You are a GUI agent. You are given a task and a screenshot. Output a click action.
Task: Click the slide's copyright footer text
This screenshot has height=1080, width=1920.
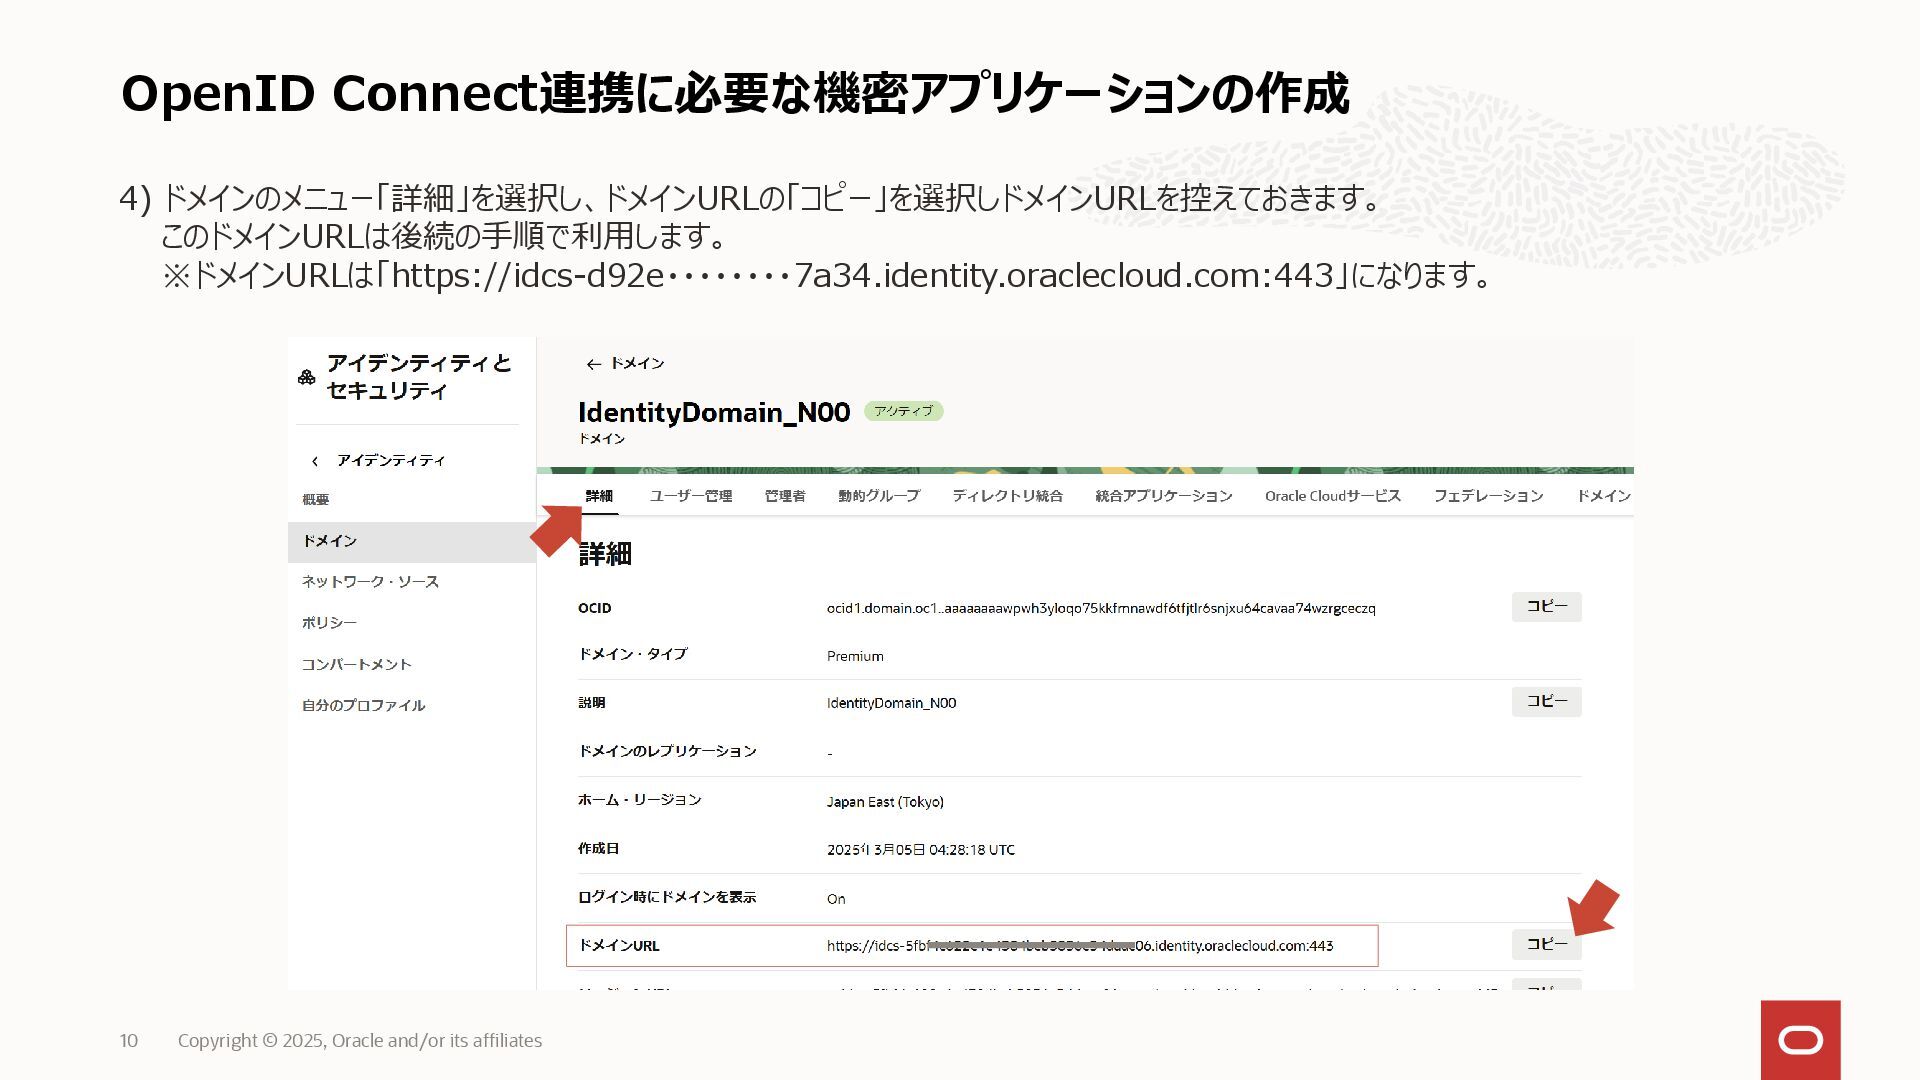pyautogui.click(x=360, y=1040)
